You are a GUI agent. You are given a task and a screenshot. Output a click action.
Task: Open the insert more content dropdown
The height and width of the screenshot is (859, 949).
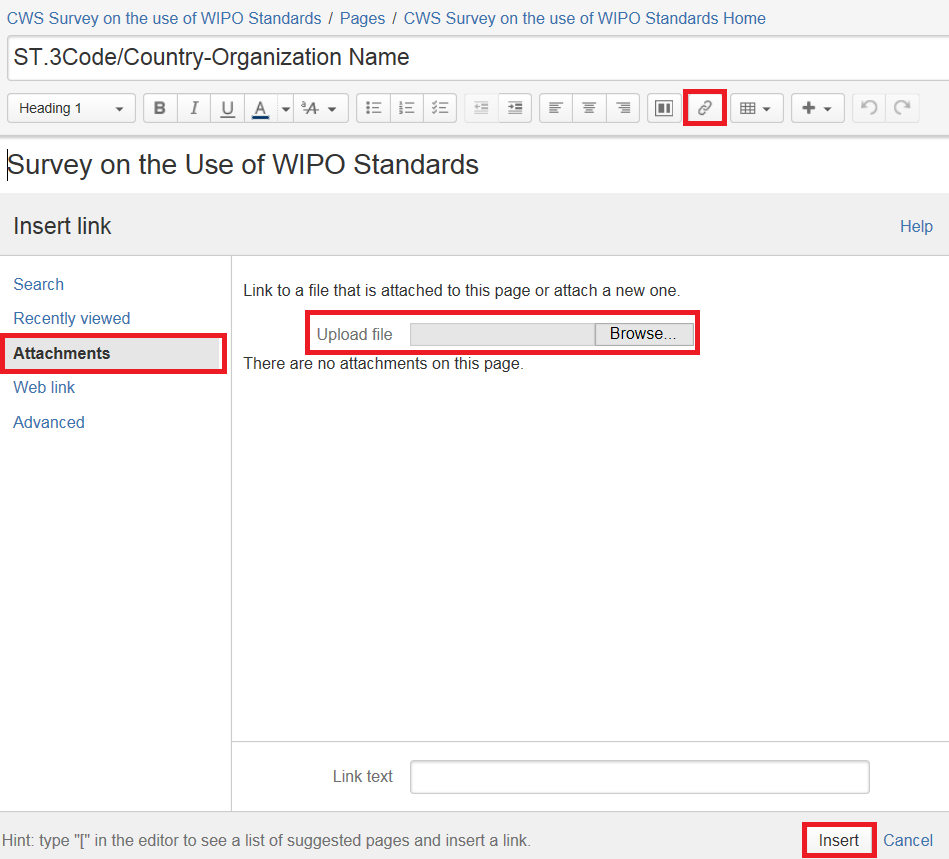(817, 108)
